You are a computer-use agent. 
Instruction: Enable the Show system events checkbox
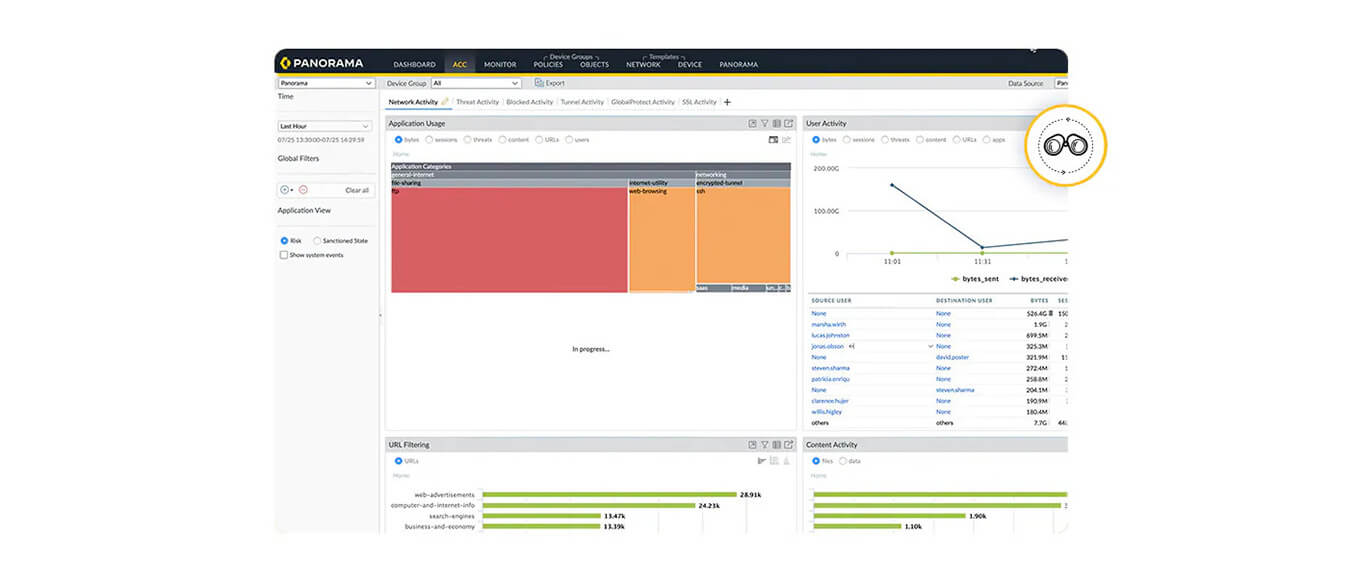284,255
